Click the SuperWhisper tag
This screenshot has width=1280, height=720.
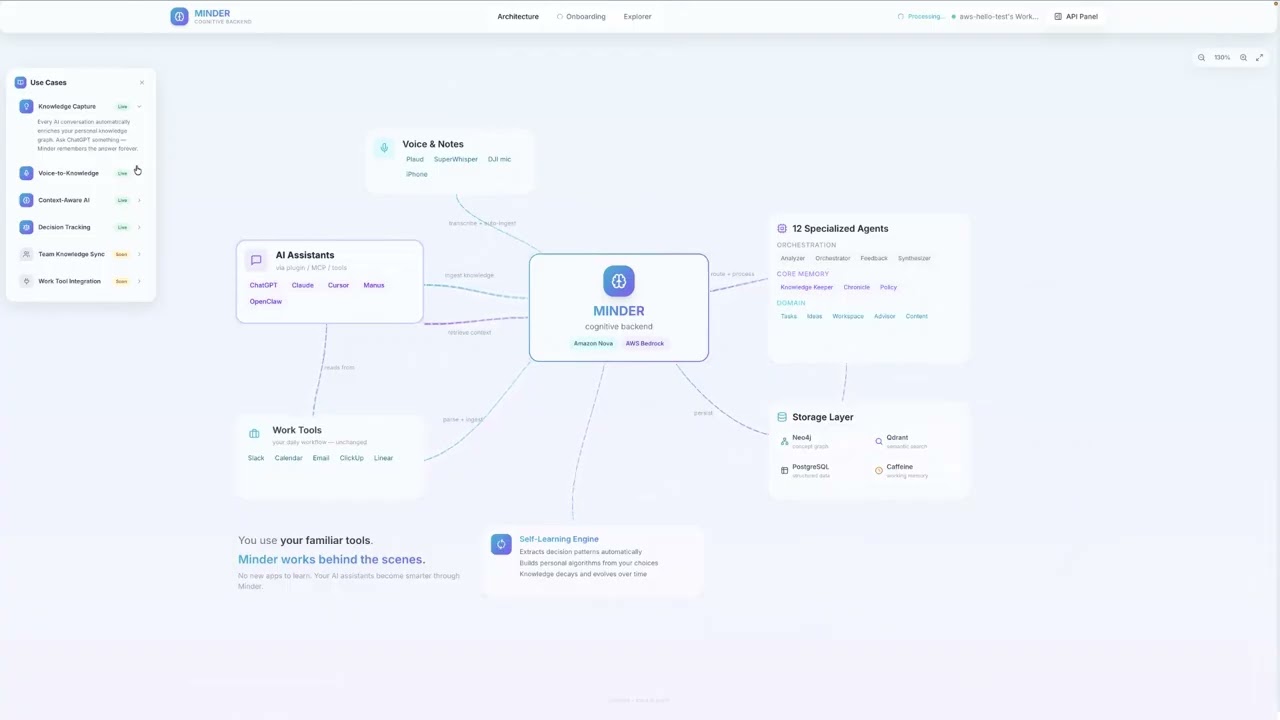456,159
